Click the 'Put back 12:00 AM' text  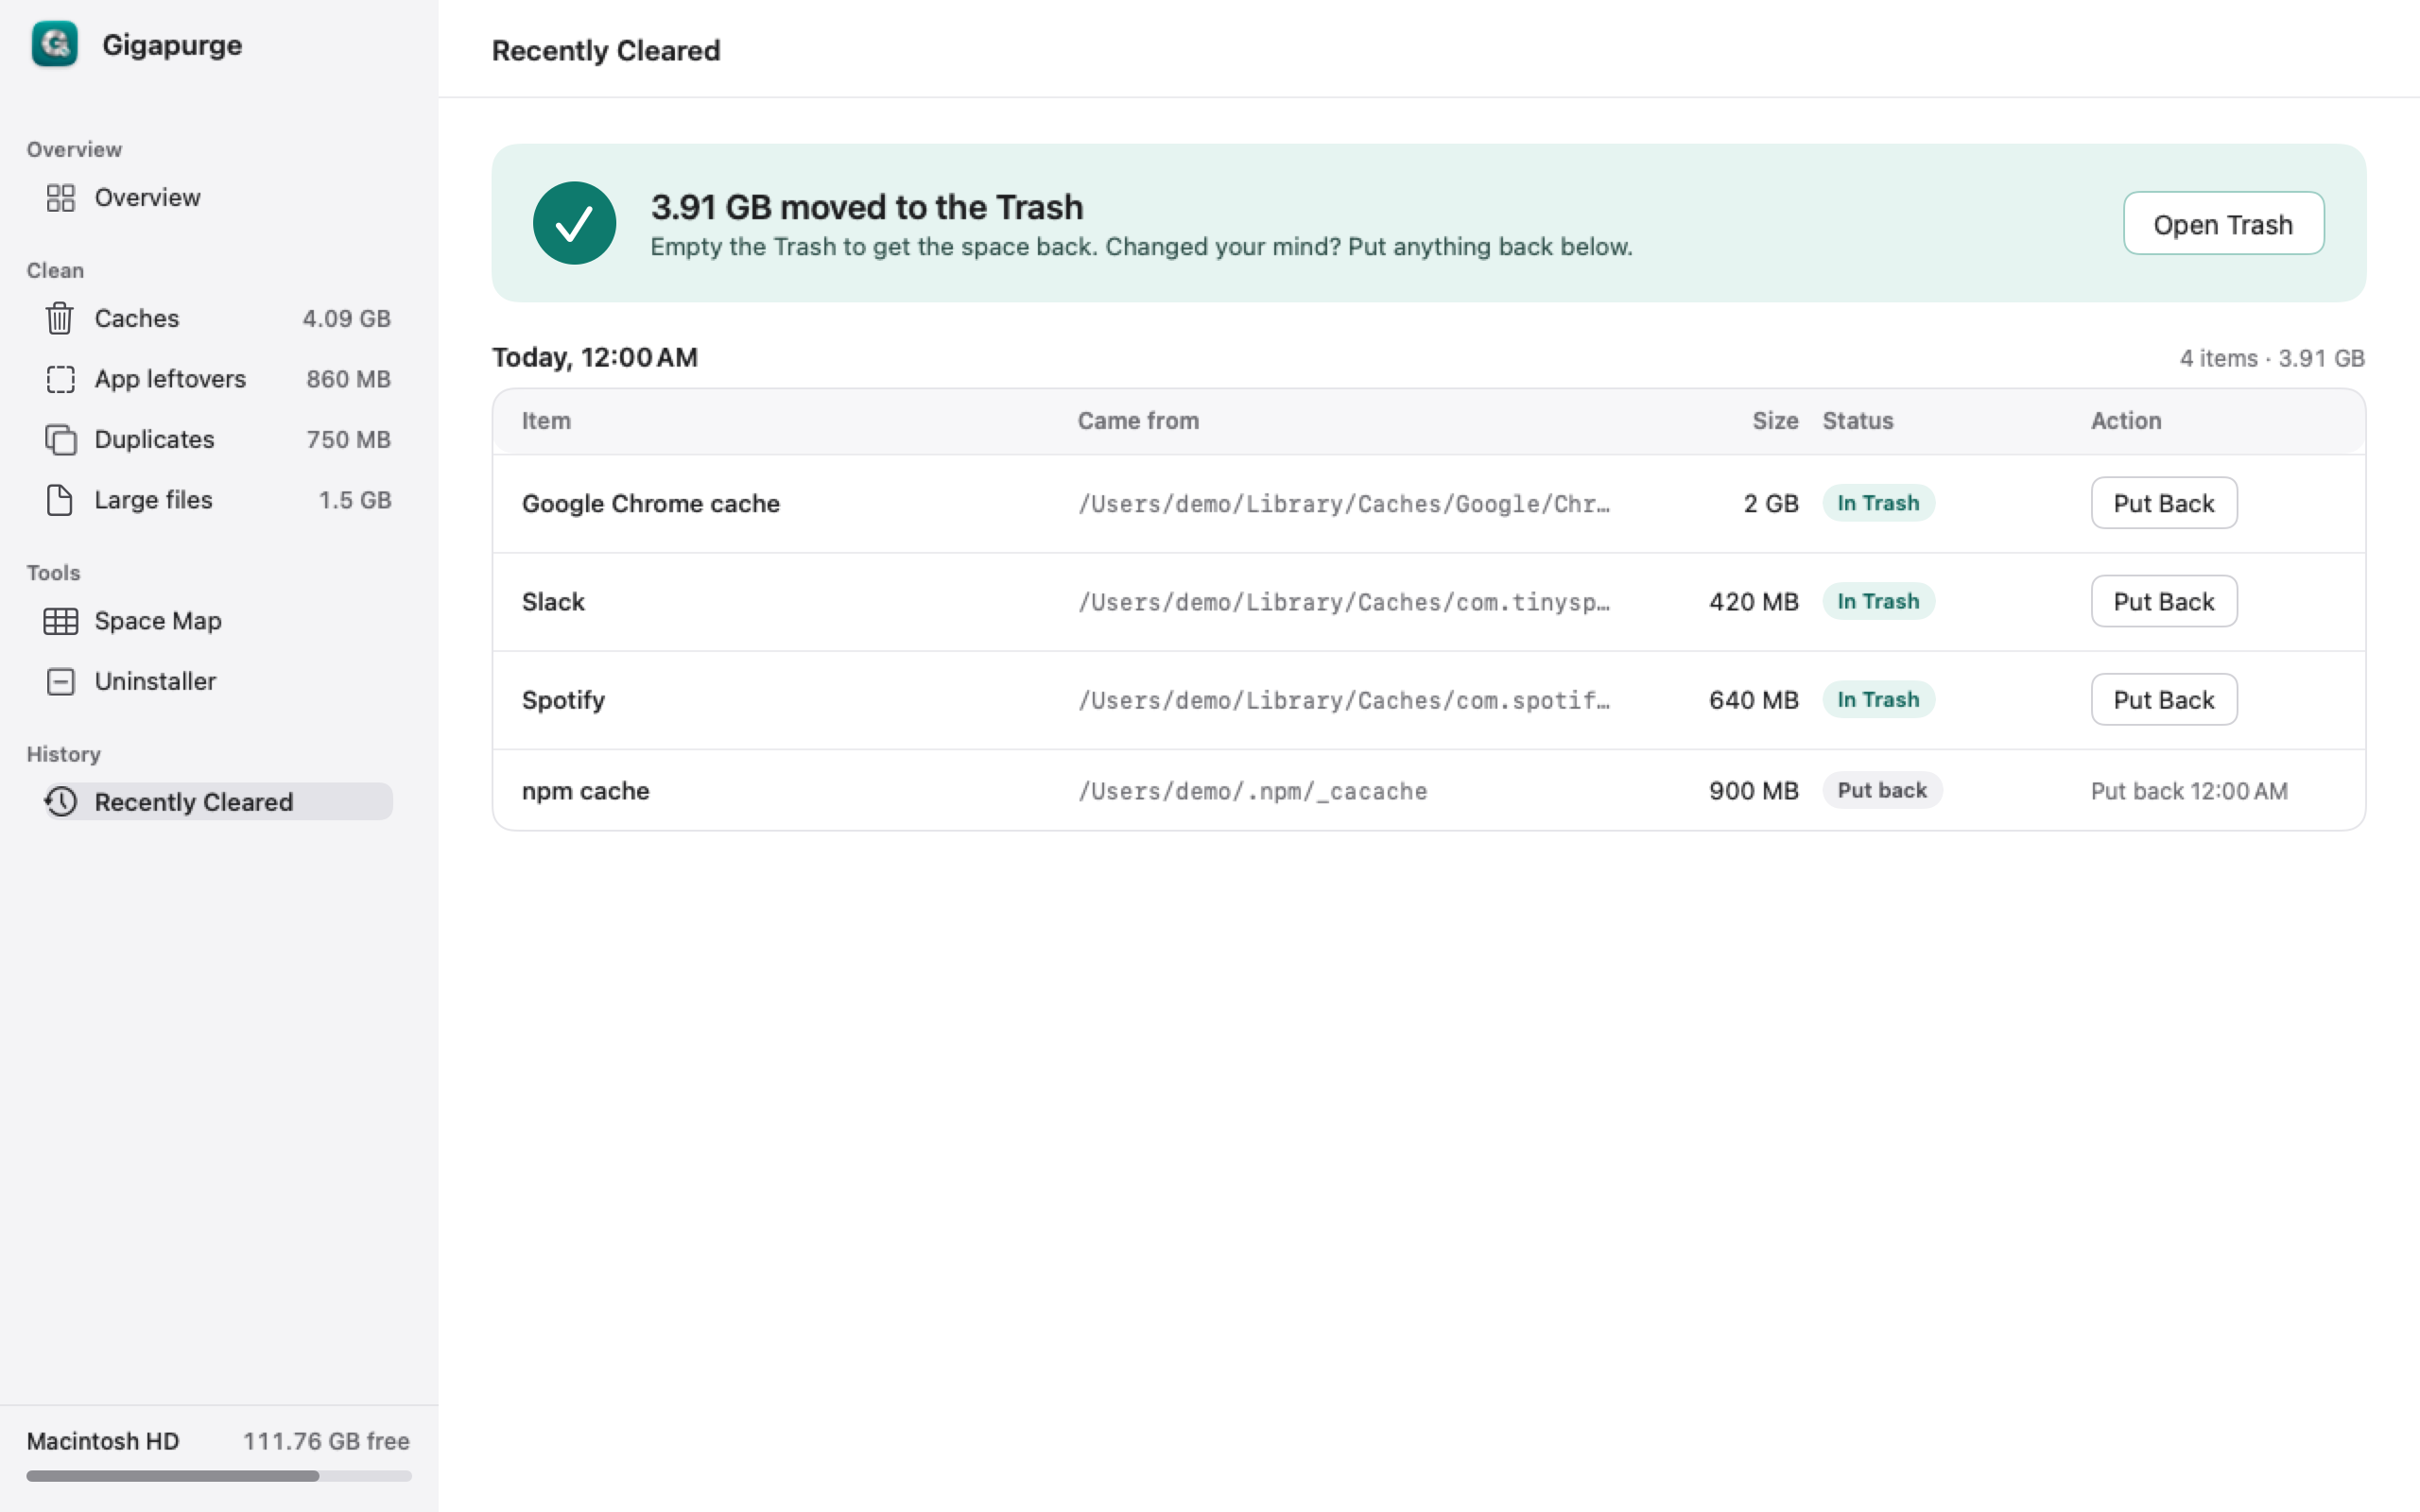2189,791
